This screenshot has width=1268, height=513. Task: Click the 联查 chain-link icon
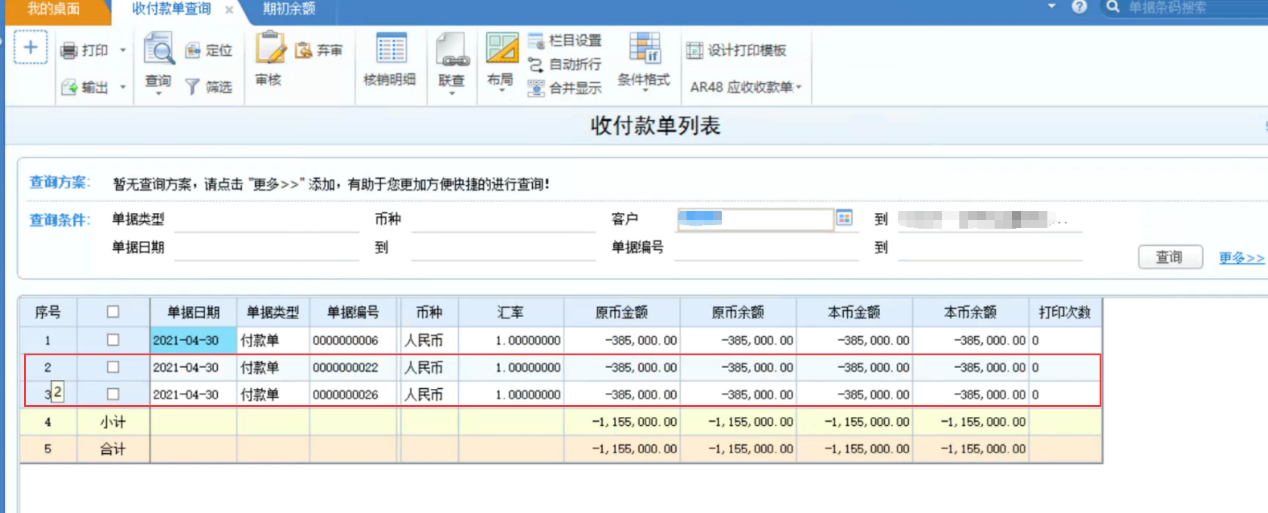(x=452, y=47)
